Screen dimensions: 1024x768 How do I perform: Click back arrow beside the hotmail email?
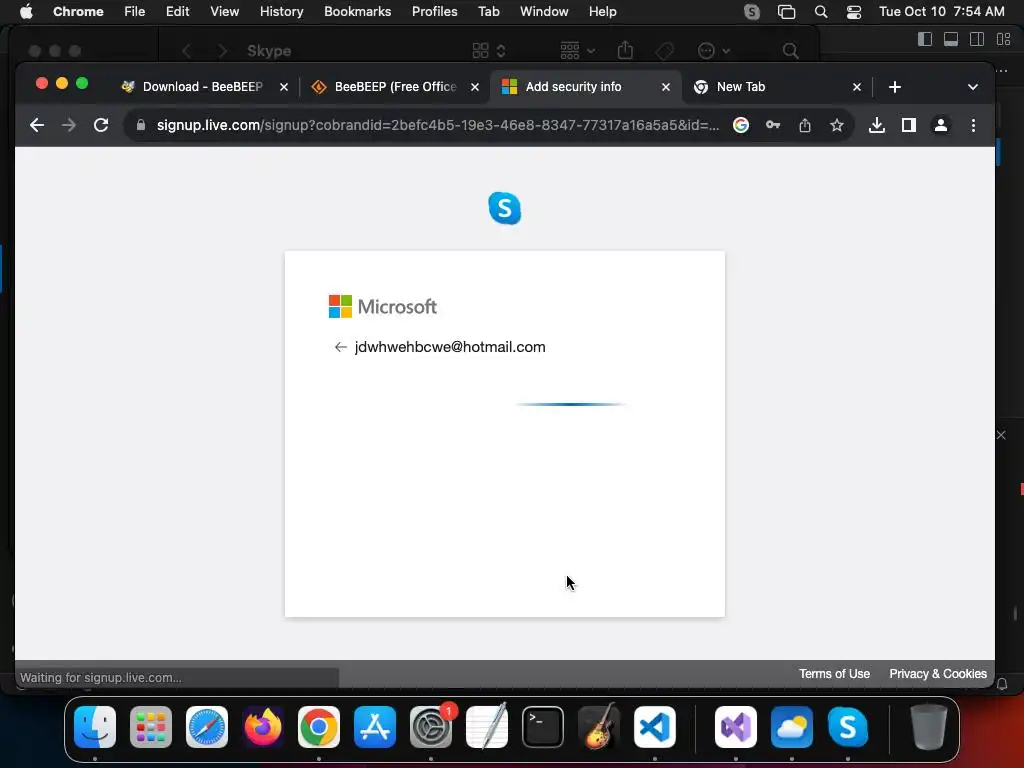(340, 347)
